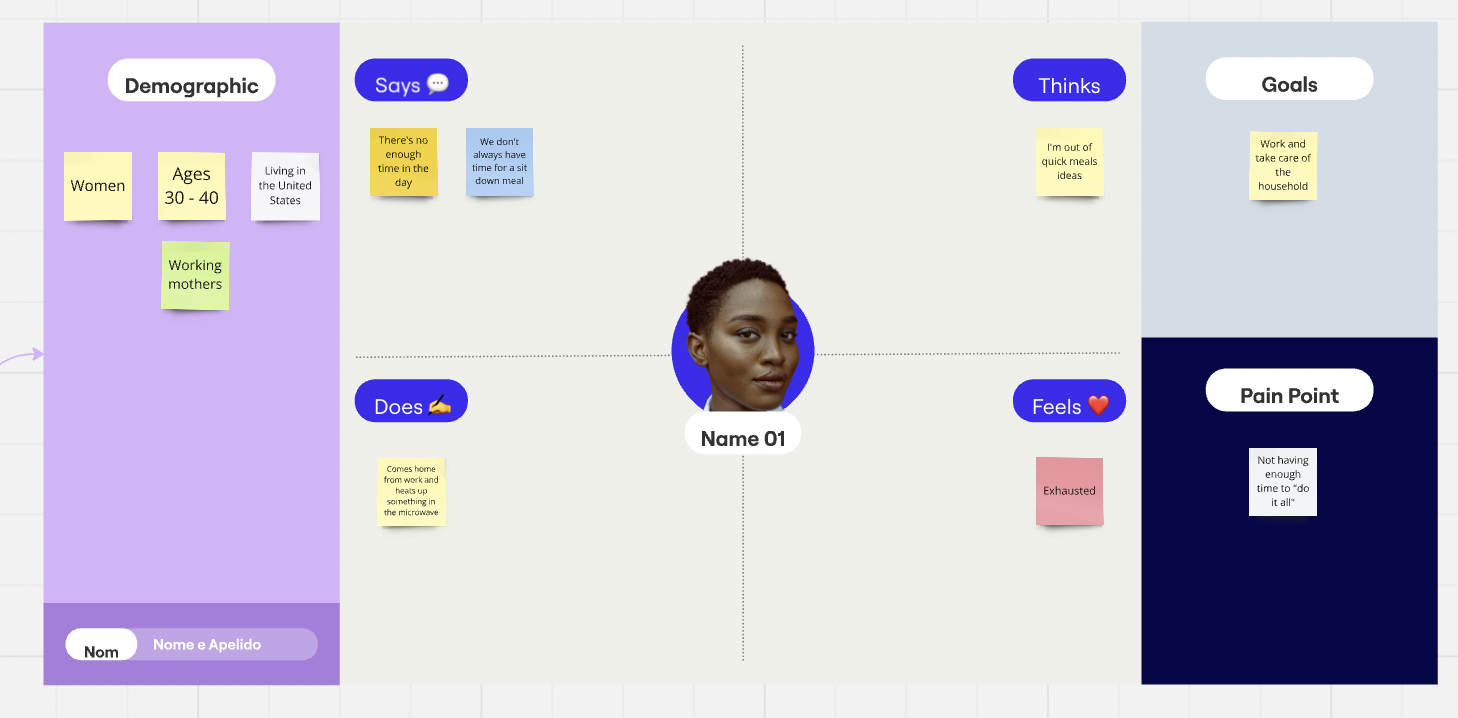Select the Demographic header label
Image resolution: width=1458 pixels, height=718 pixels.
click(x=191, y=85)
